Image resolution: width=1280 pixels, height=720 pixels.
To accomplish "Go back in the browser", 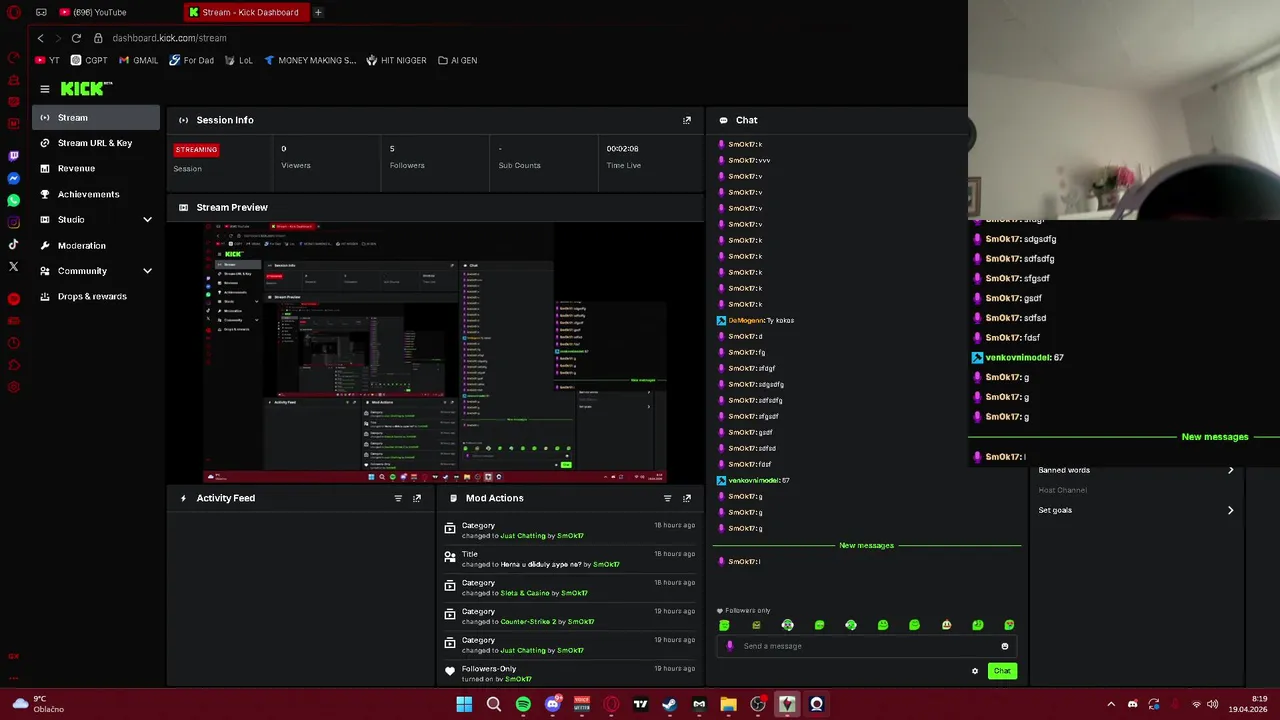I will [40, 38].
